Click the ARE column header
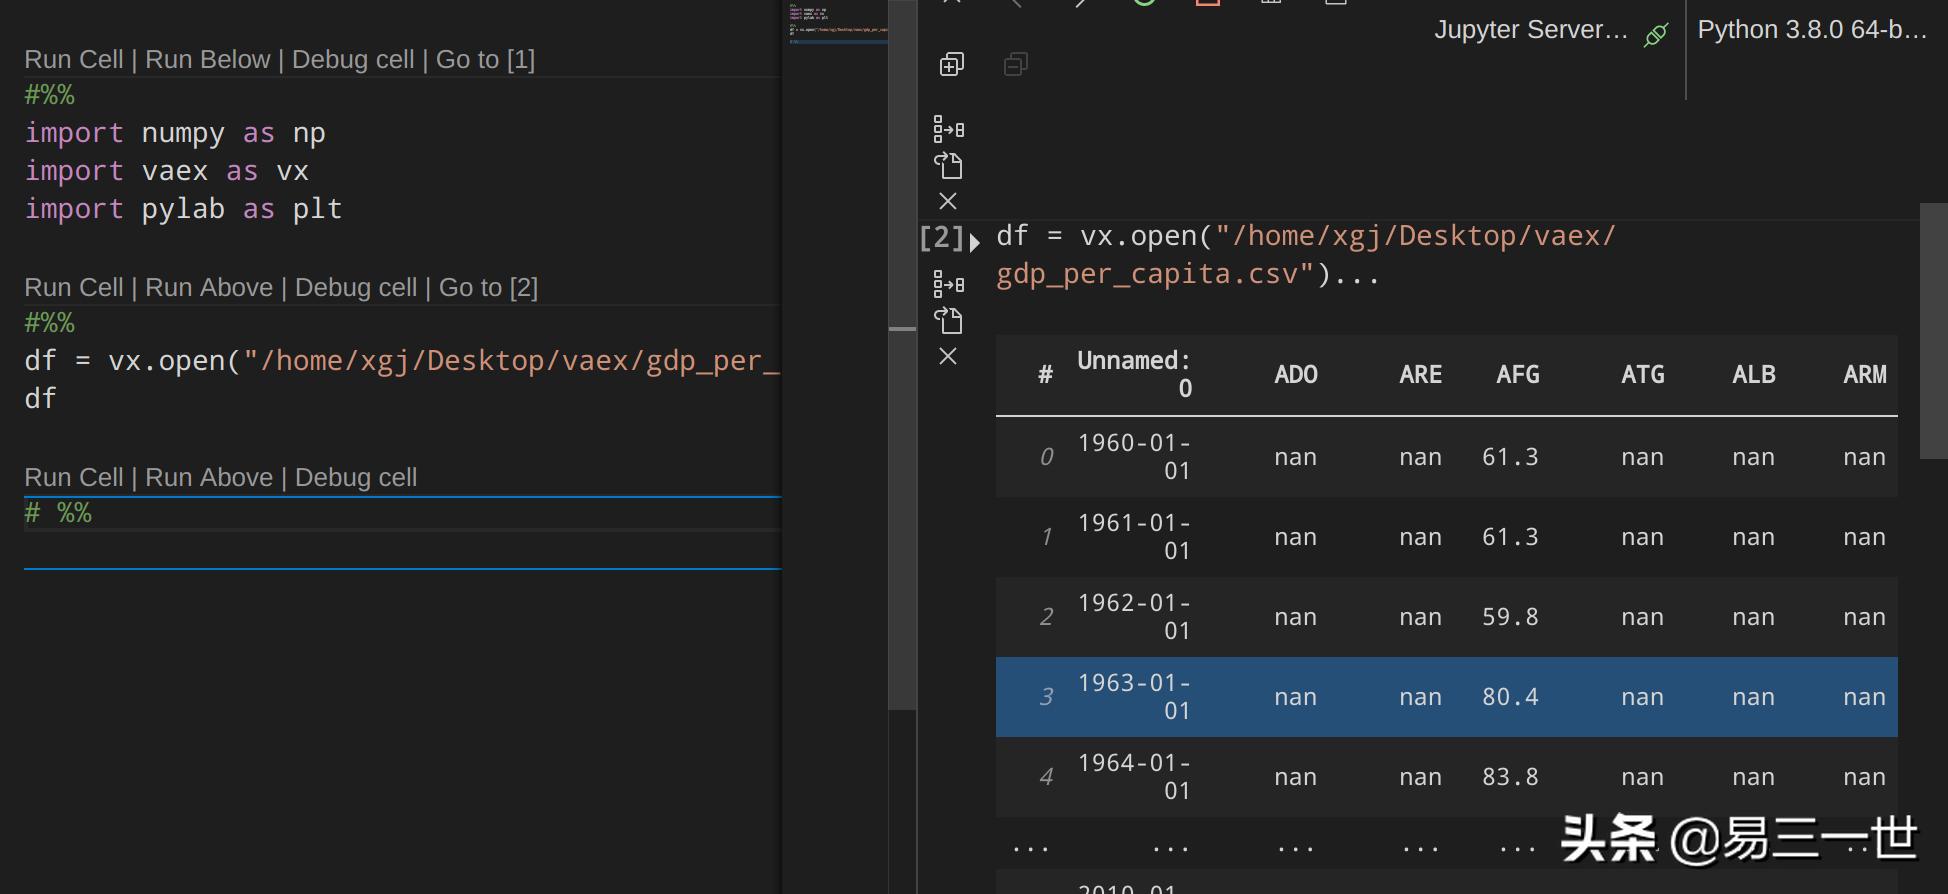1948x894 pixels. (x=1420, y=375)
